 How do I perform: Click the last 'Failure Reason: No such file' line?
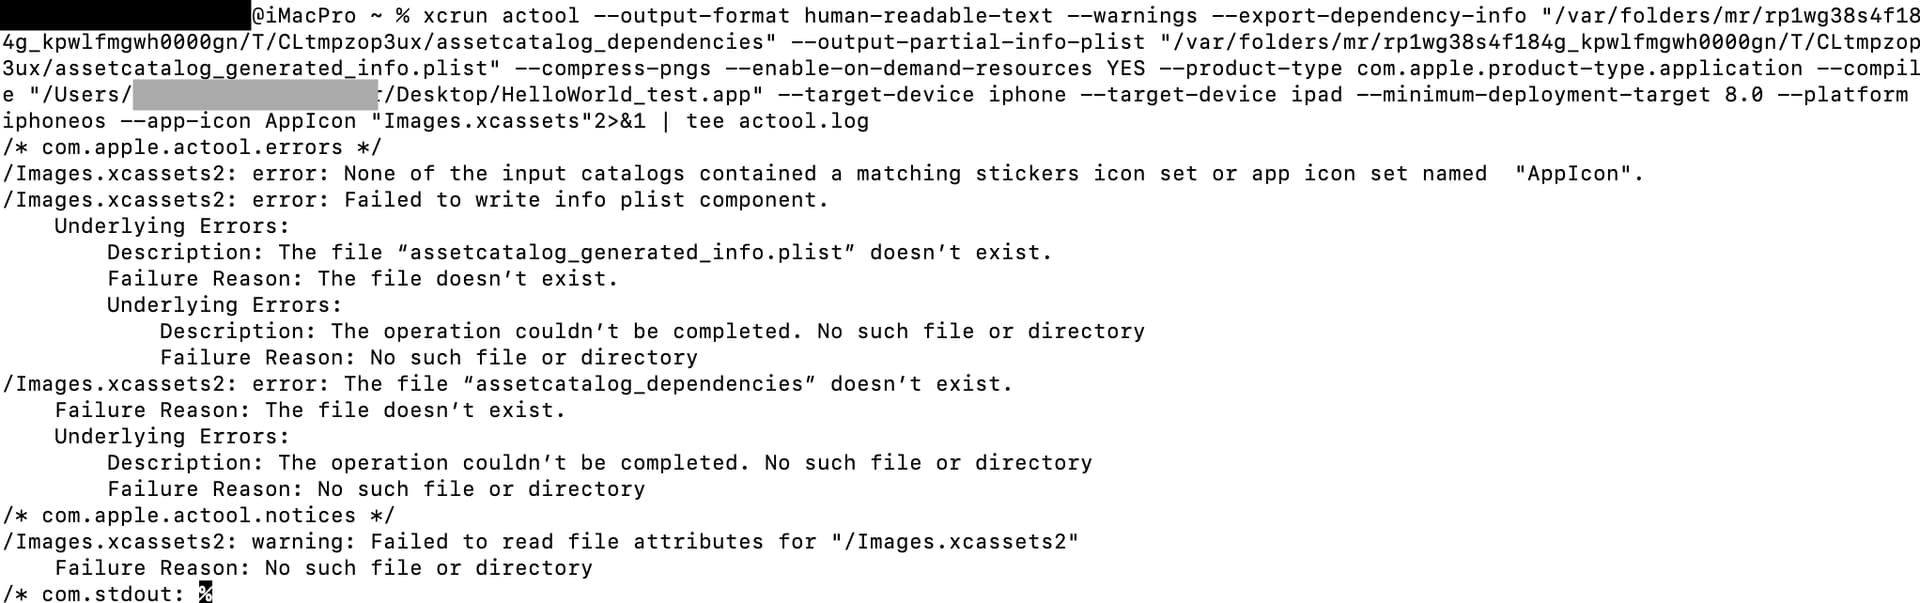pos(324,568)
